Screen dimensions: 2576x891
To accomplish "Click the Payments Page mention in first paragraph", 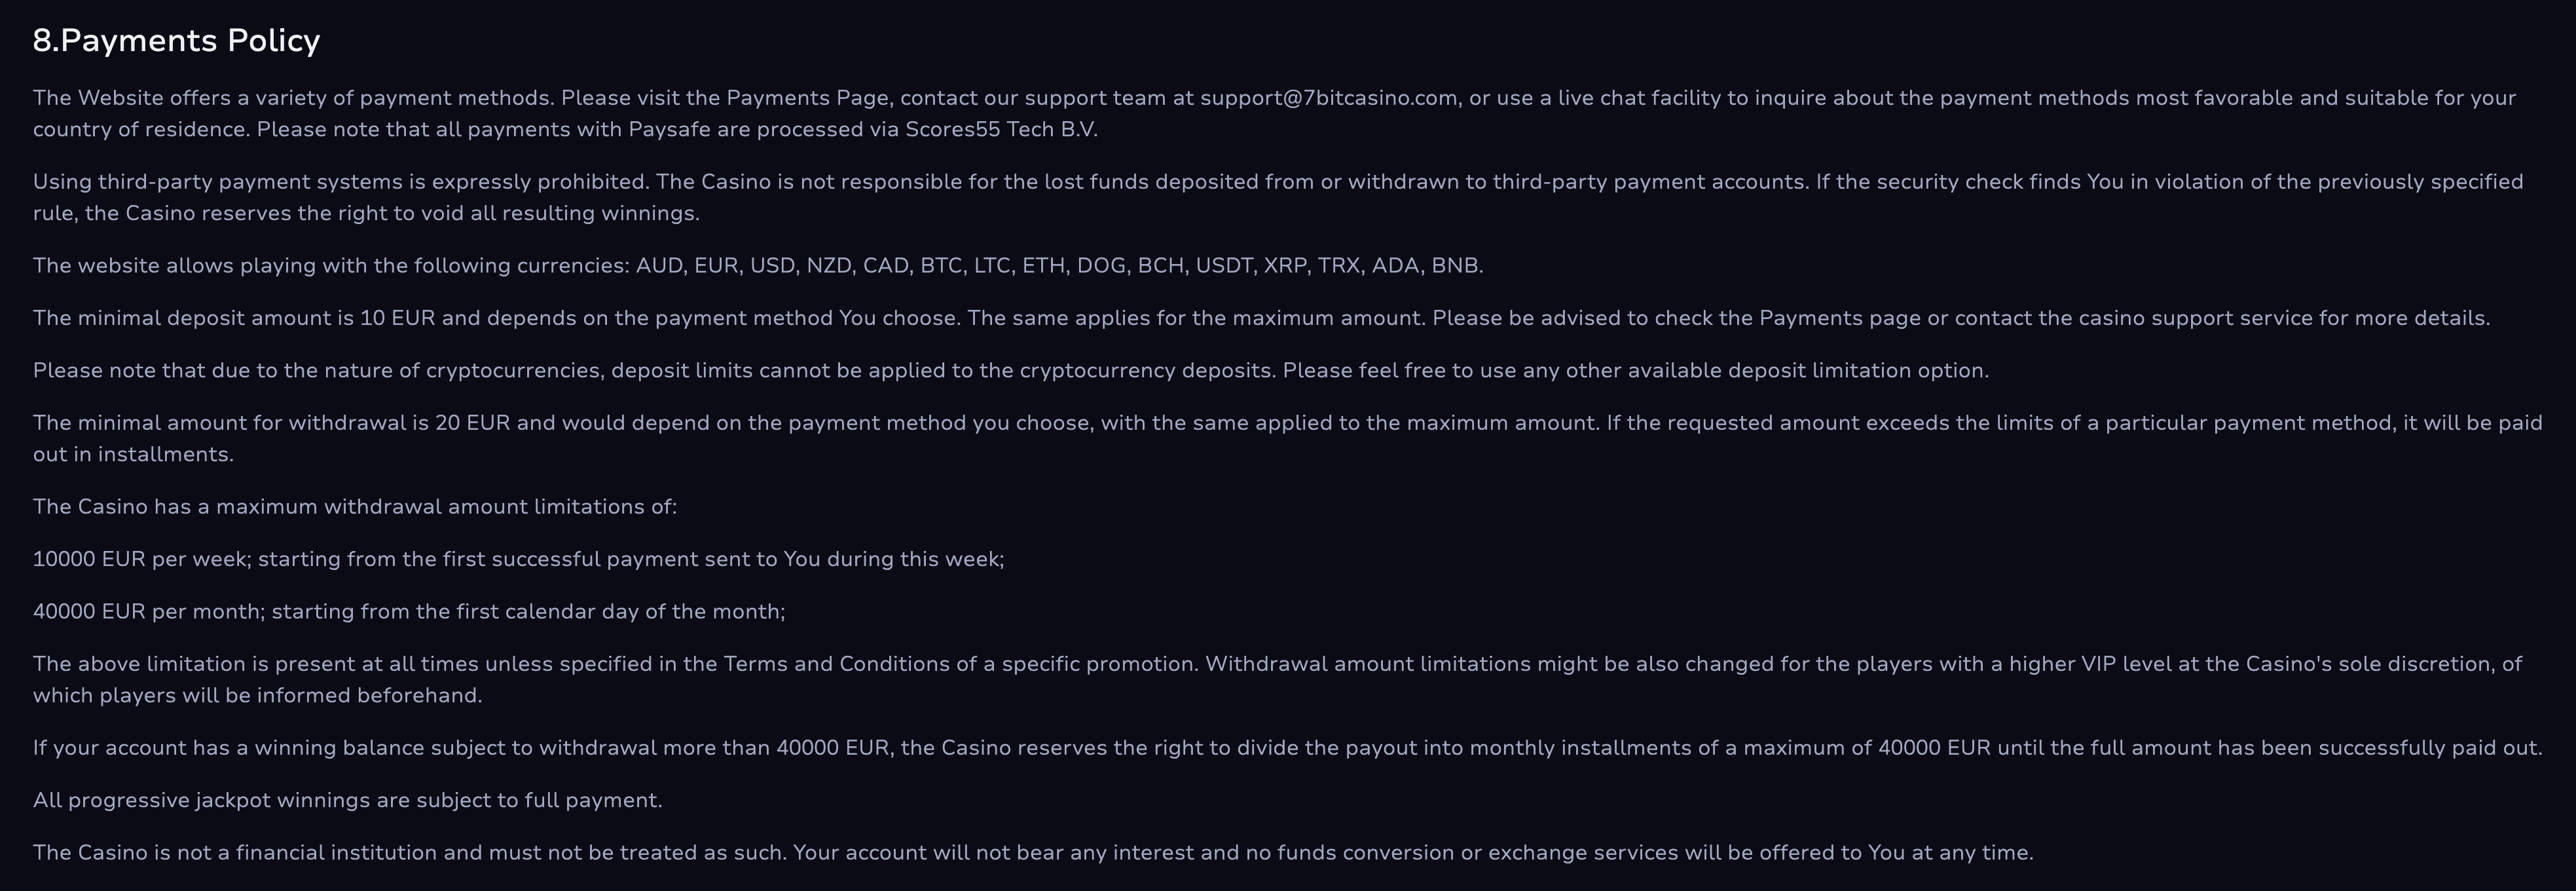I will pos(807,98).
